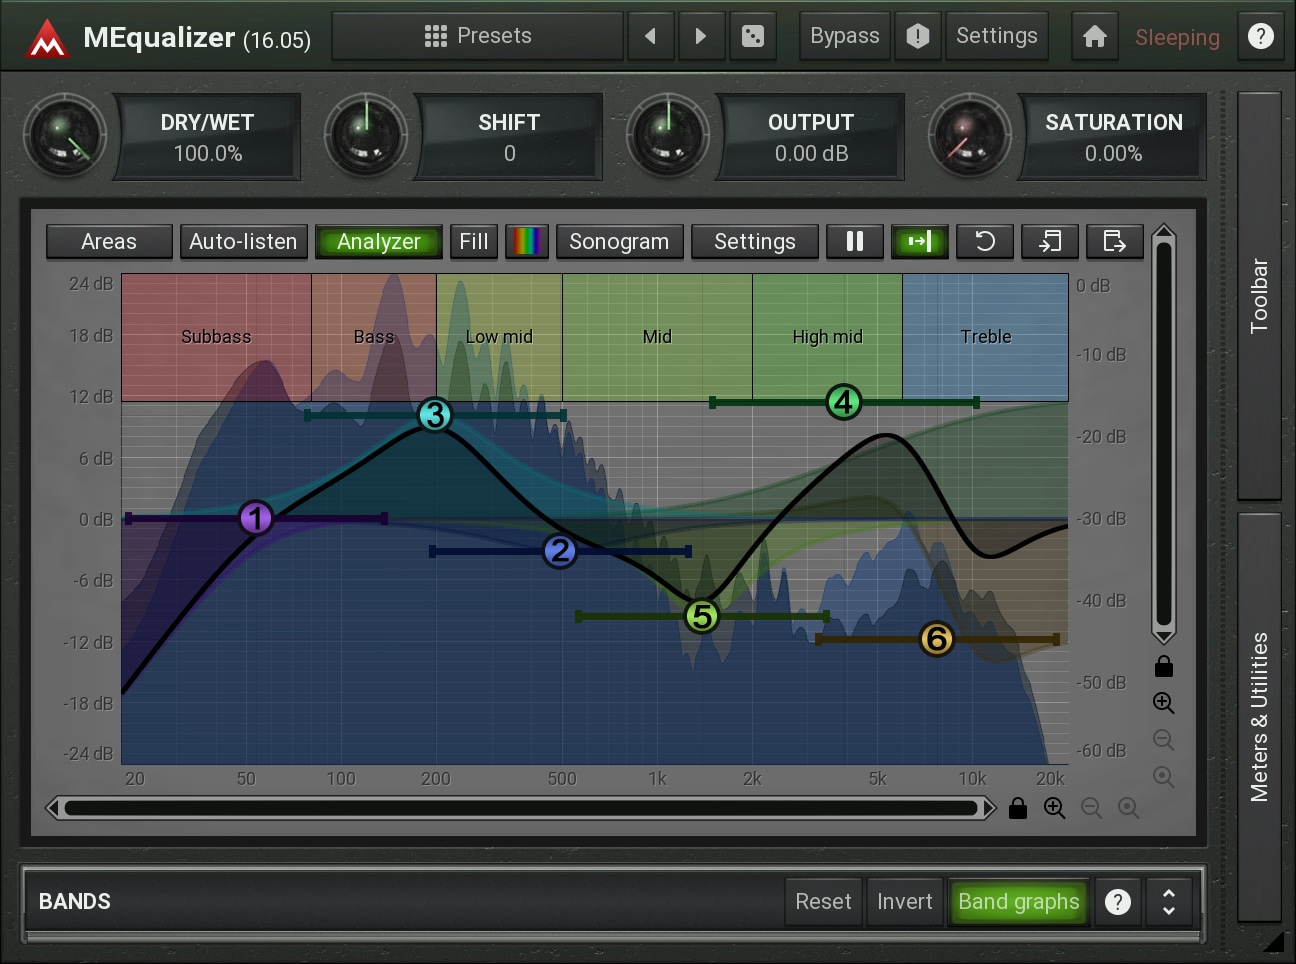
Task: Pause the analyzer display
Action: click(x=855, y=241)
